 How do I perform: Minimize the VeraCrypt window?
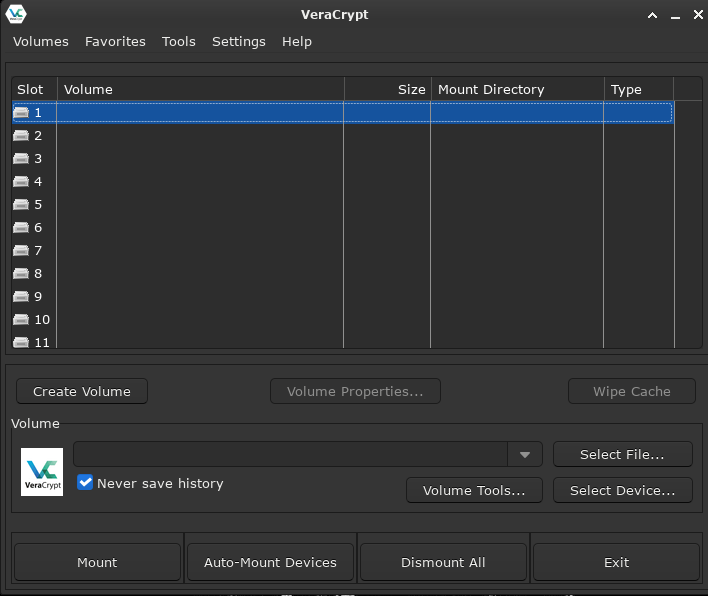[675, 15]
